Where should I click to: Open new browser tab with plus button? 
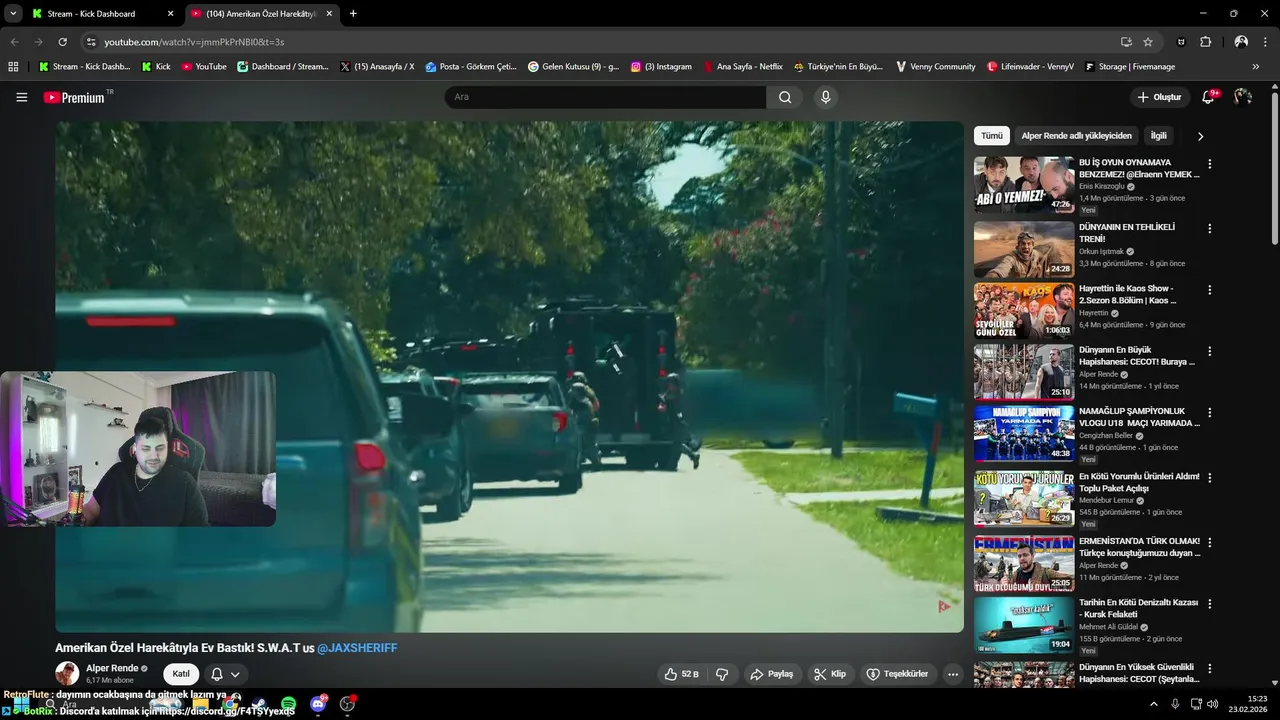(353, 14)
